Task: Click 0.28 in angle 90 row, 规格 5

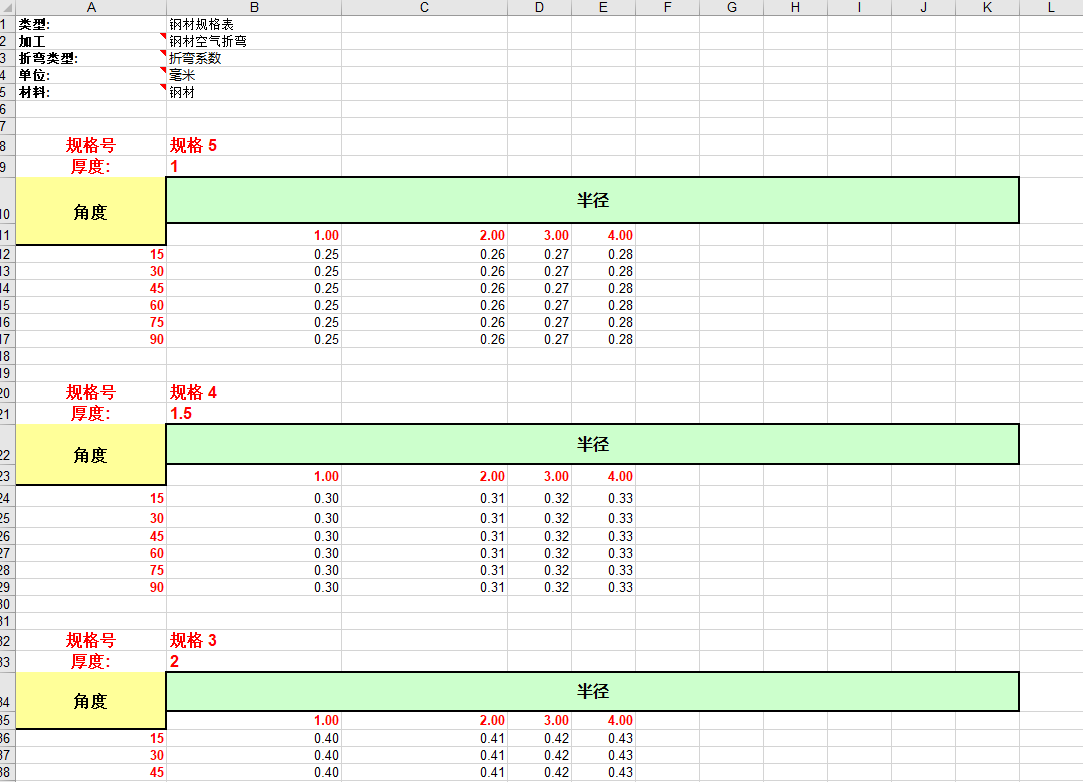Action: click(x=604, y=339)
